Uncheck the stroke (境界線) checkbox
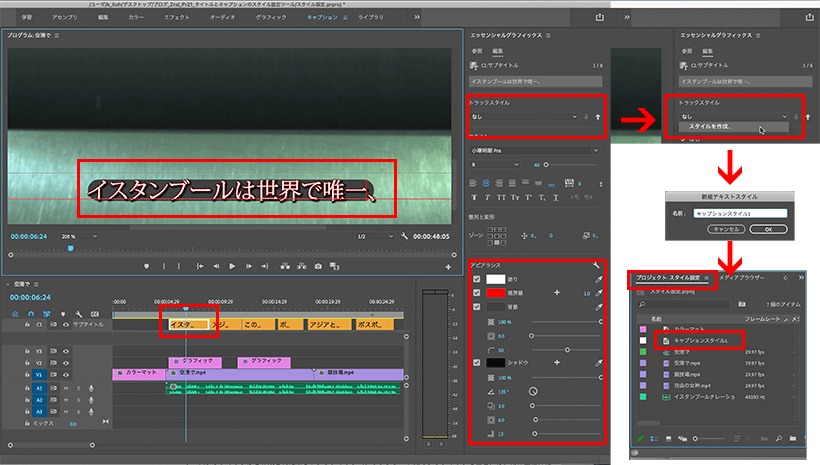 pos(476,293)
